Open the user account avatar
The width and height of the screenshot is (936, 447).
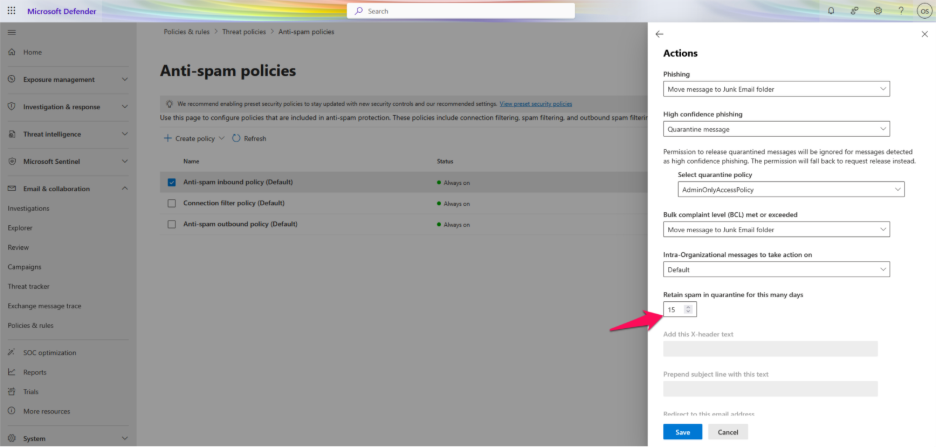[x=923, y=11]
